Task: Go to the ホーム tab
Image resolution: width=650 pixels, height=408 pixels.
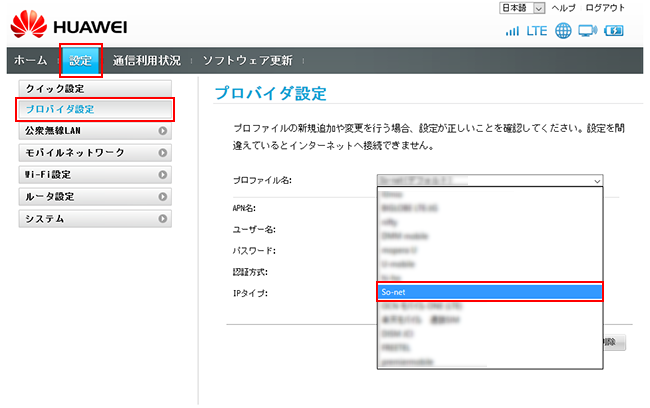Action: tap(30, 61)
